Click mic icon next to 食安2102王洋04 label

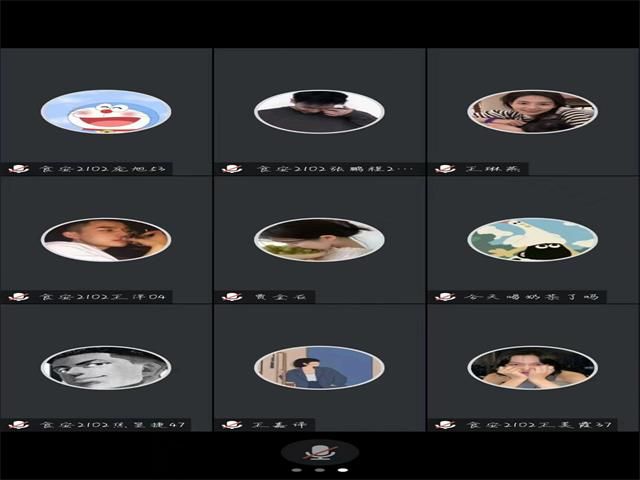coord(18,297)
